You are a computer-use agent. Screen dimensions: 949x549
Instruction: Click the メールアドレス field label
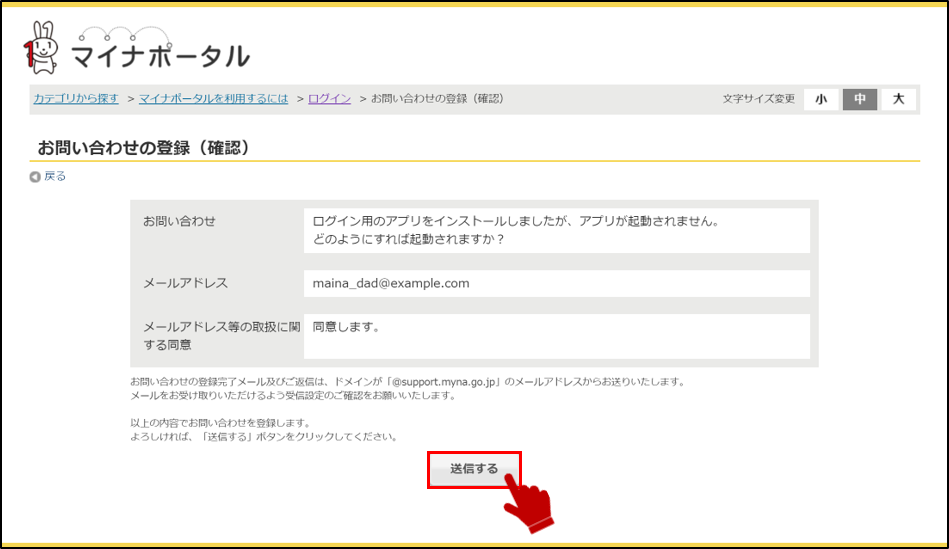185,283
